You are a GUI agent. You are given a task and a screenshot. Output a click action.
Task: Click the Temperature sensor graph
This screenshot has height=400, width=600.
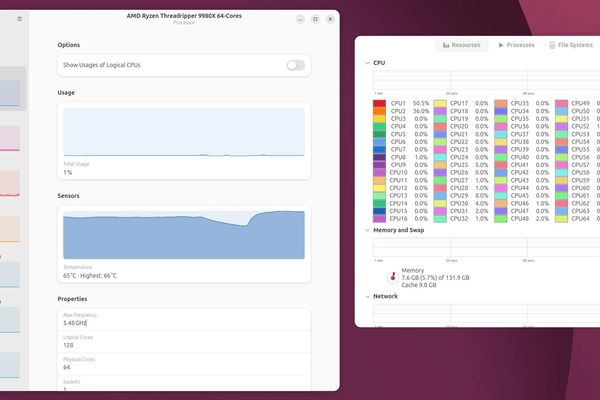tap(184, 235)
